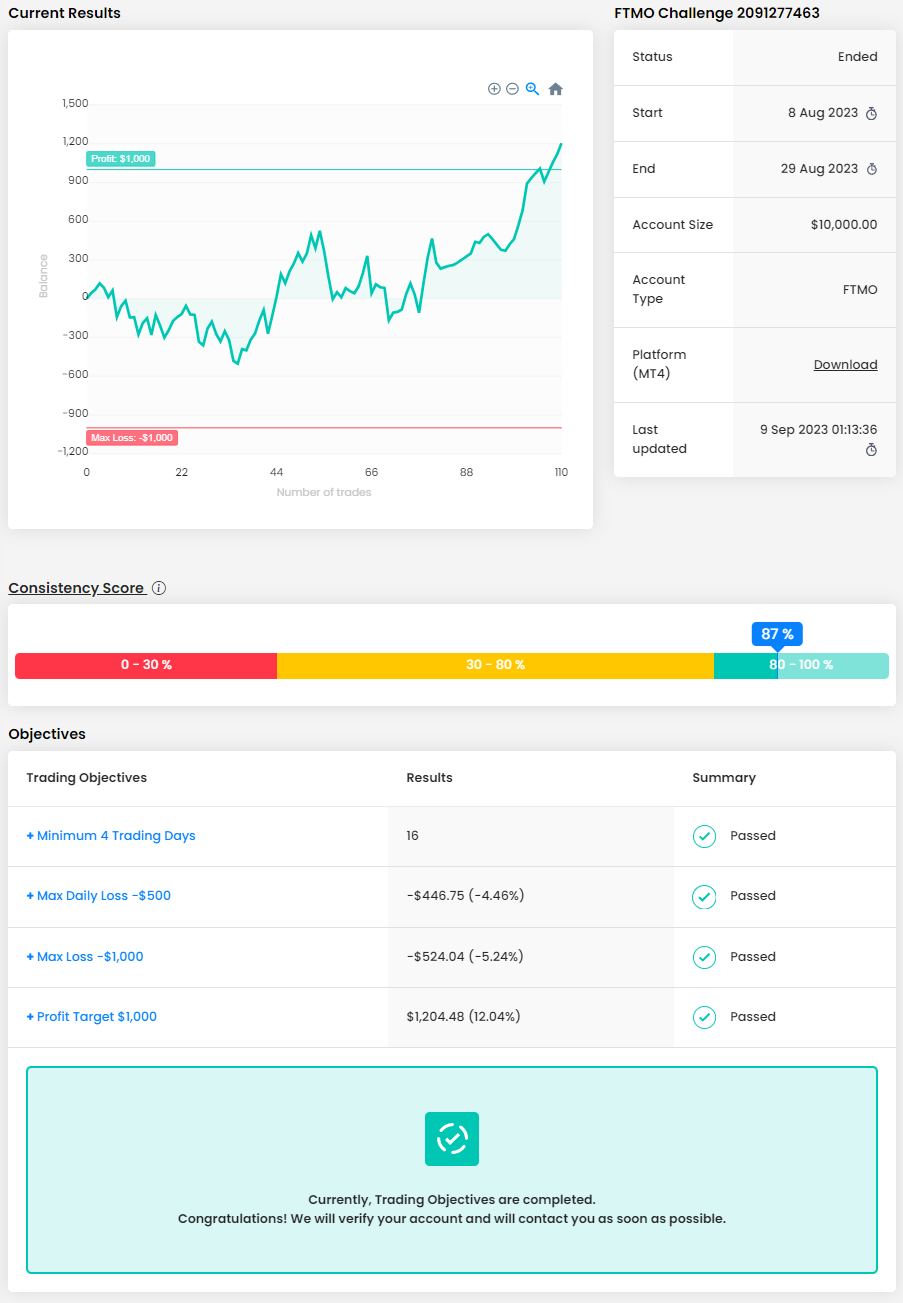Screen dimensions: 903x1303
Task: Click the Passed checkmark for Max Loss
Action: point(705,957)
